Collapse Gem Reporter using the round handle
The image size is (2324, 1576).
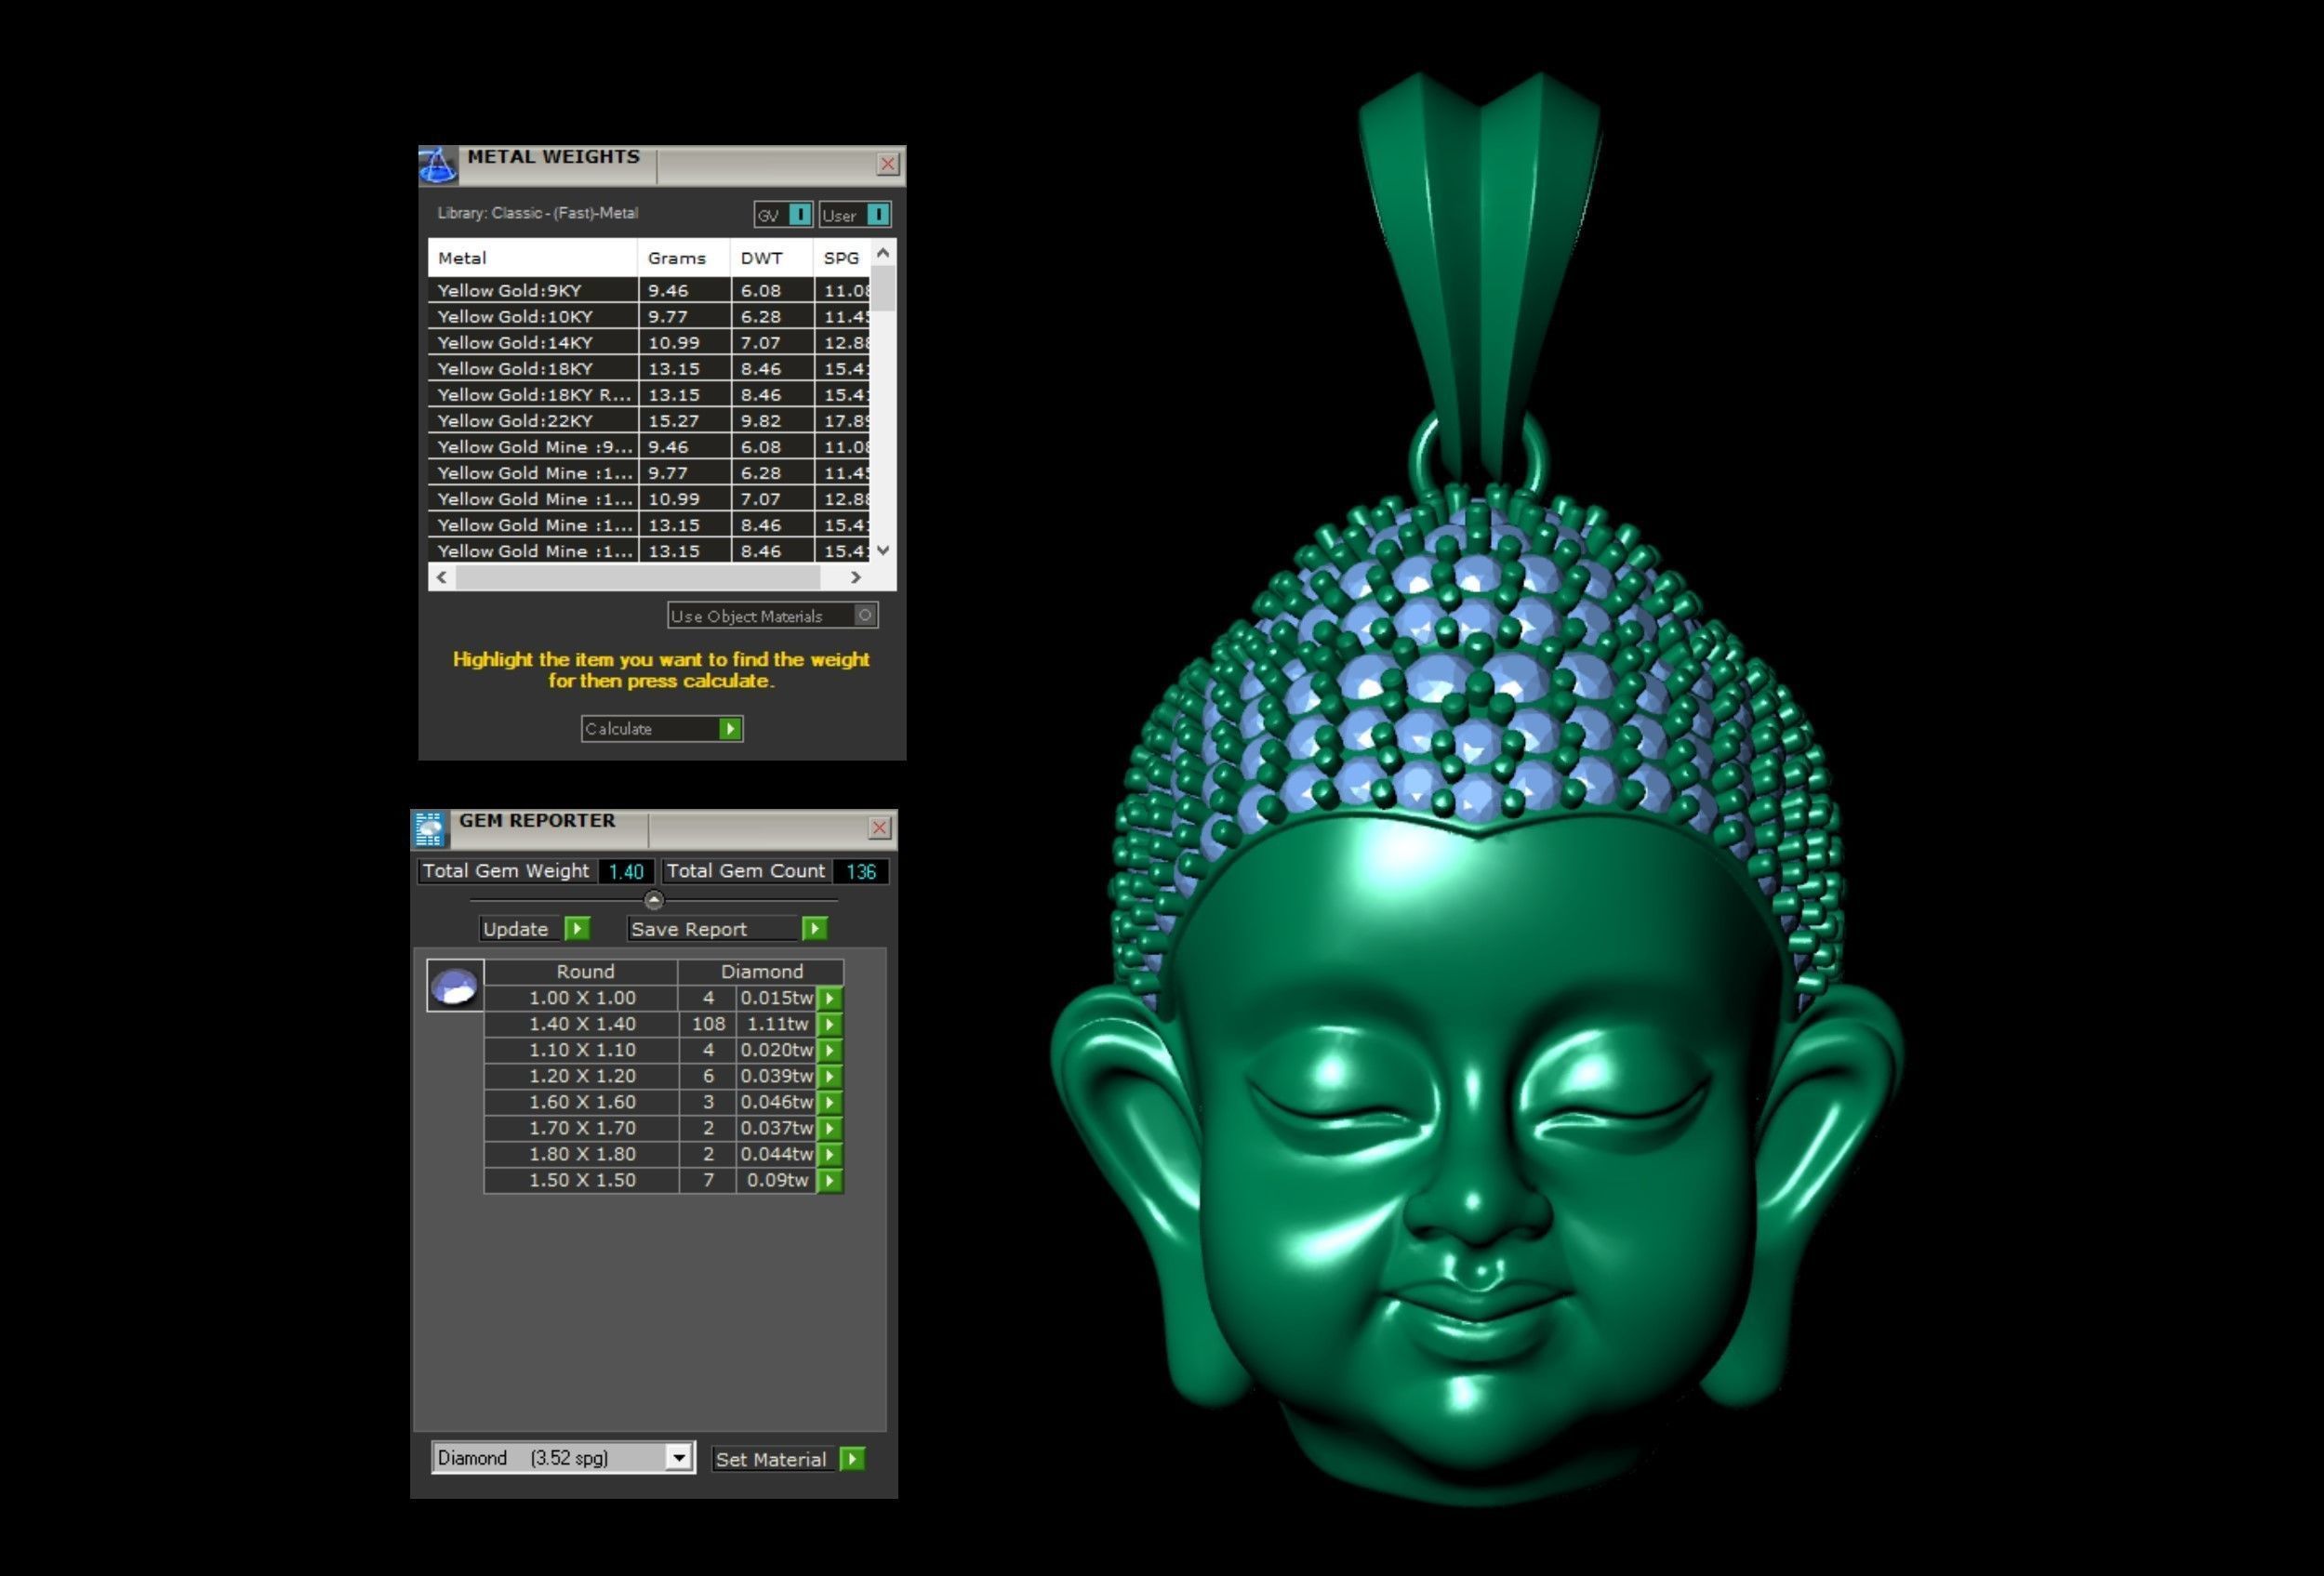pyautogui.click(x=653, y=900)
